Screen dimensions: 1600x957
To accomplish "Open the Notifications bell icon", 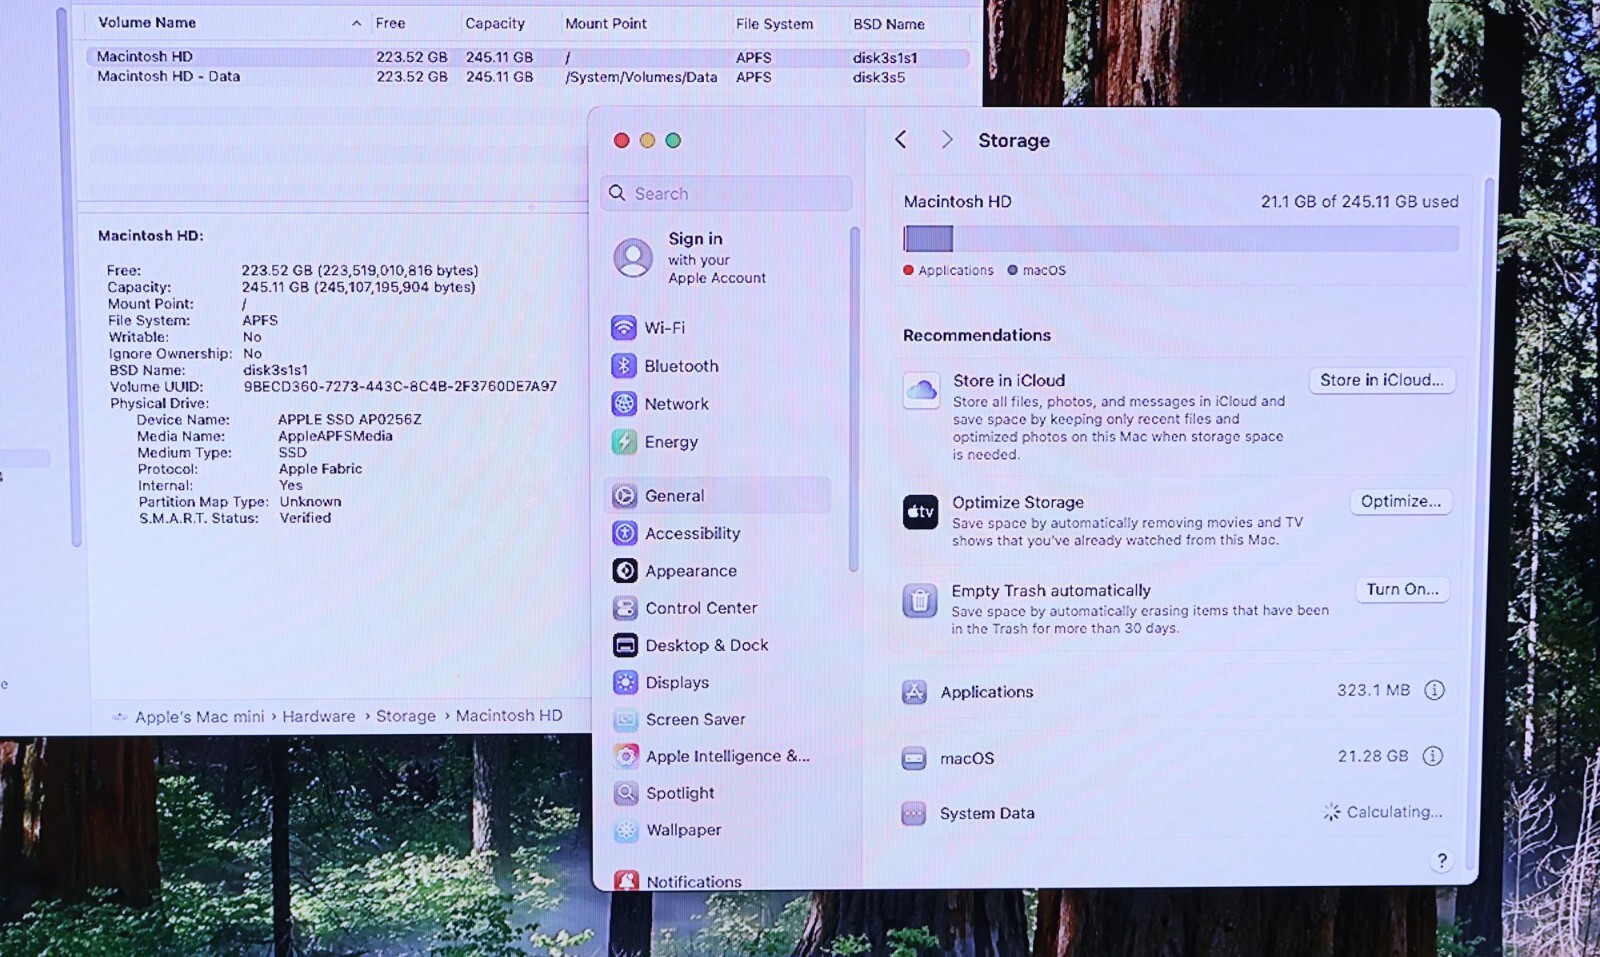I will (x=626, y=880).
